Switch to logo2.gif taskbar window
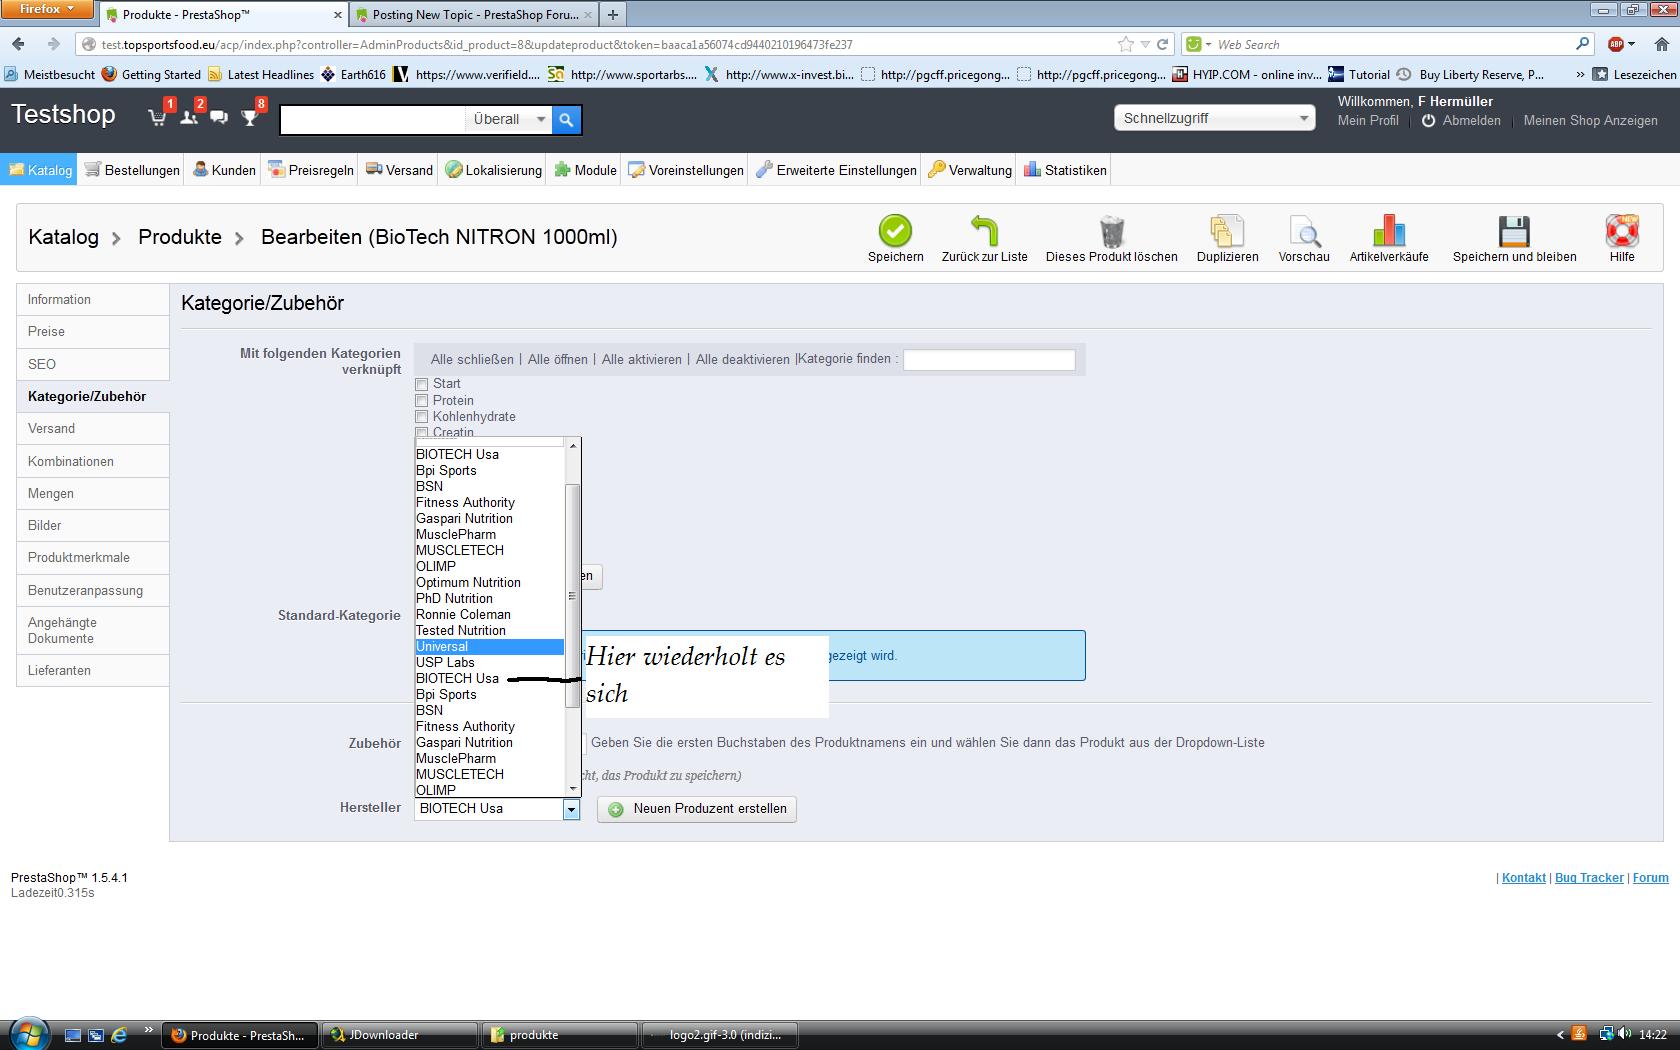Image resolution: width=1680 pixels, height=1050 pixels. click(719, 1035)
